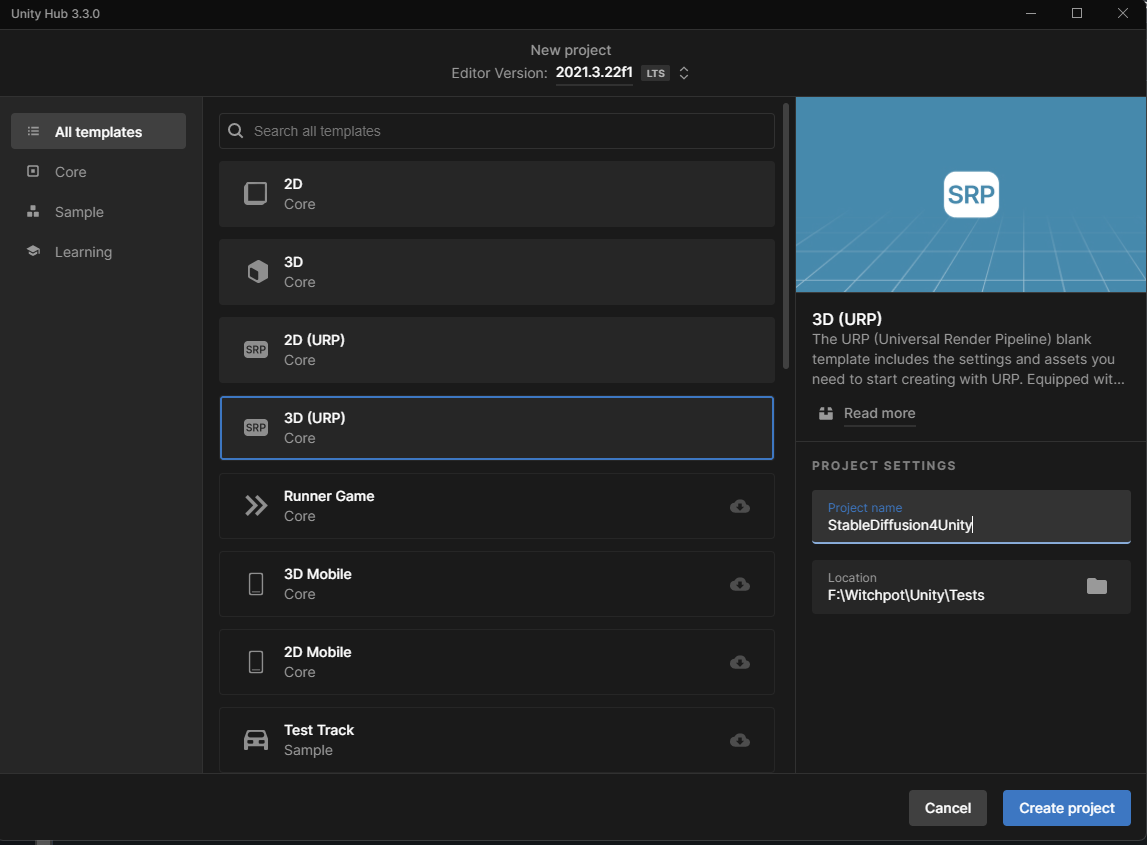Click the LTS badge
The width and height of the screenshot is (1147, 845).
(x=655, y=73)
